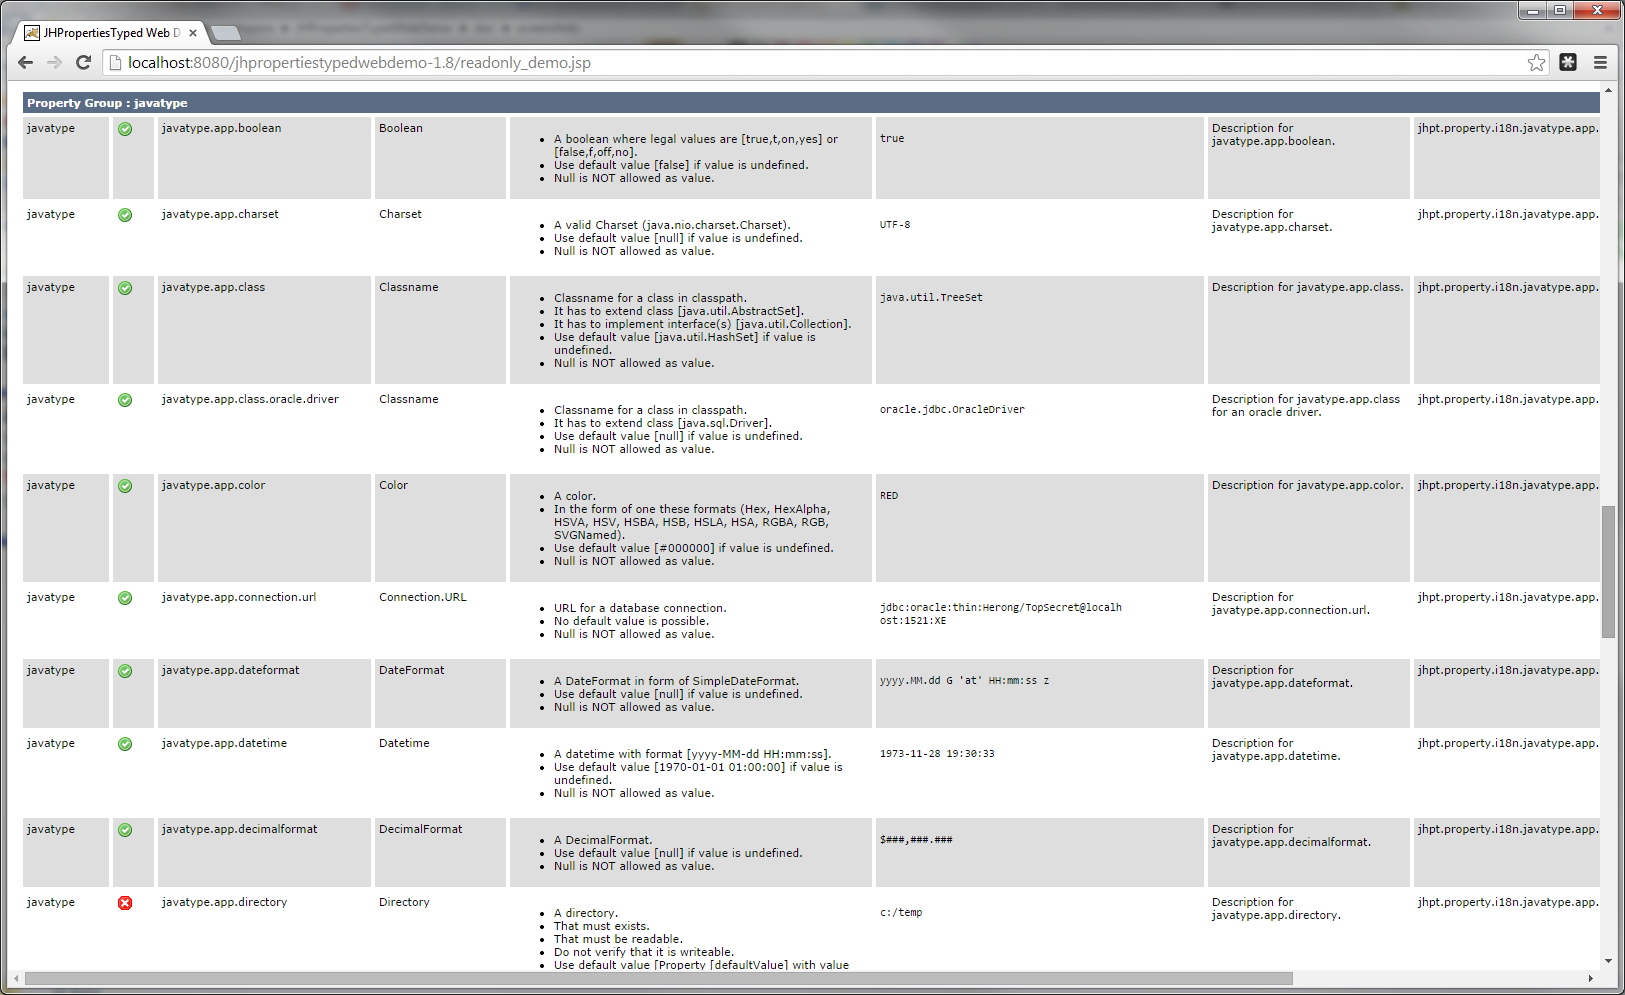Click the red error icon for javatype.app.directory
This screenshot has height=995, width=1625.
(125, 903)
